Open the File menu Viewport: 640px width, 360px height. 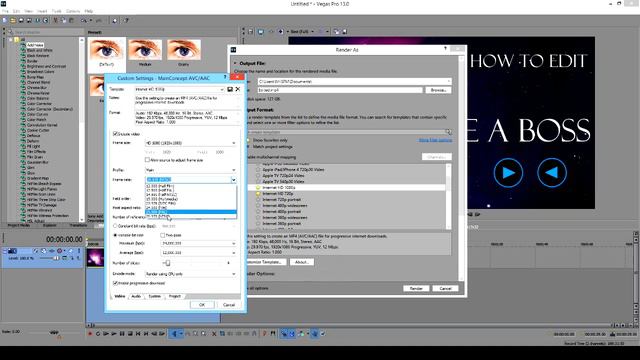coord(5,11)
